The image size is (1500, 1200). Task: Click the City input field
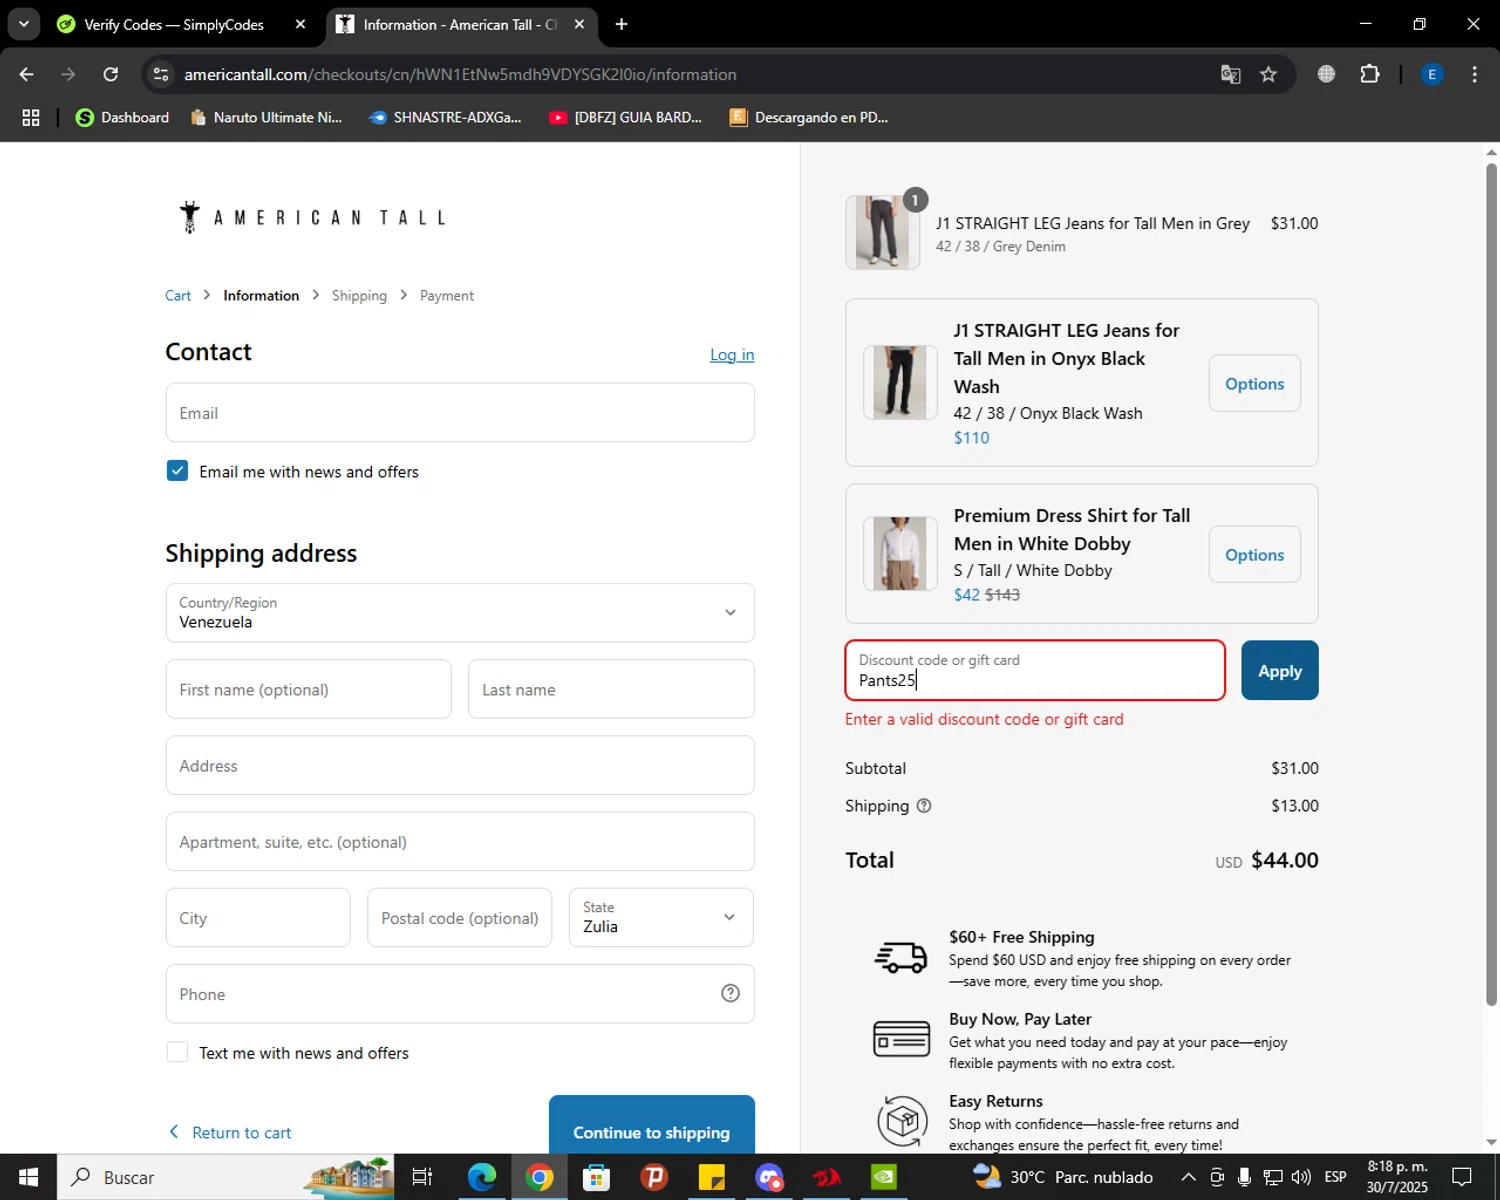tap(258, 917)
